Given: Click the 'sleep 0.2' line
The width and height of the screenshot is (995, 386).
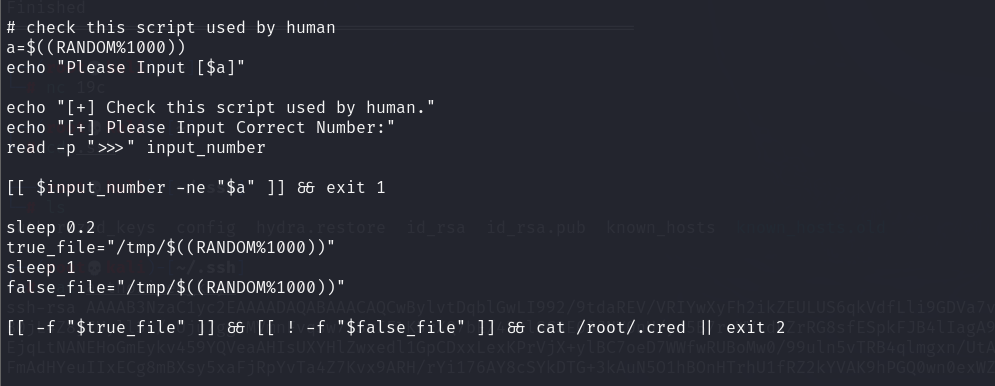Looking at the screenshot, I should (51, 228).
